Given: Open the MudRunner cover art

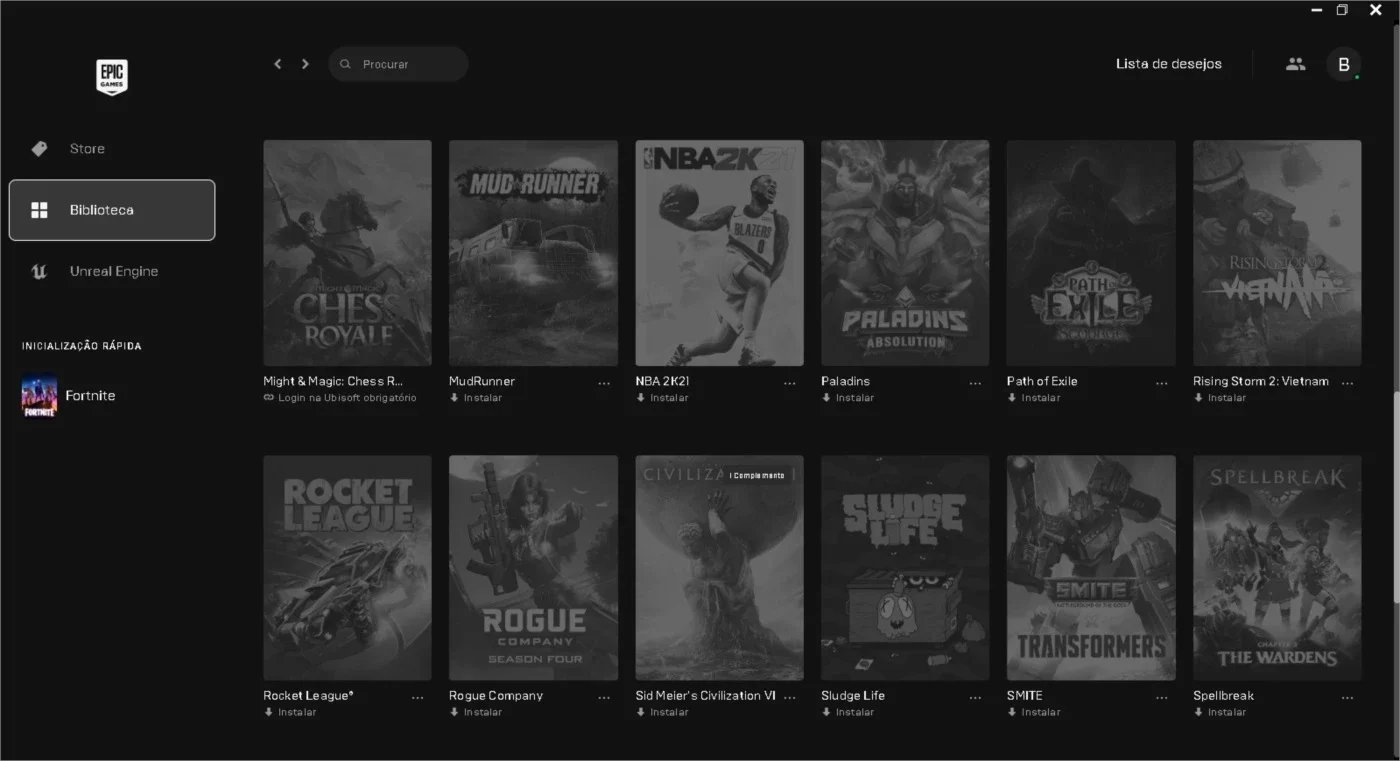Looking at the screenshot, I should 534,253.
